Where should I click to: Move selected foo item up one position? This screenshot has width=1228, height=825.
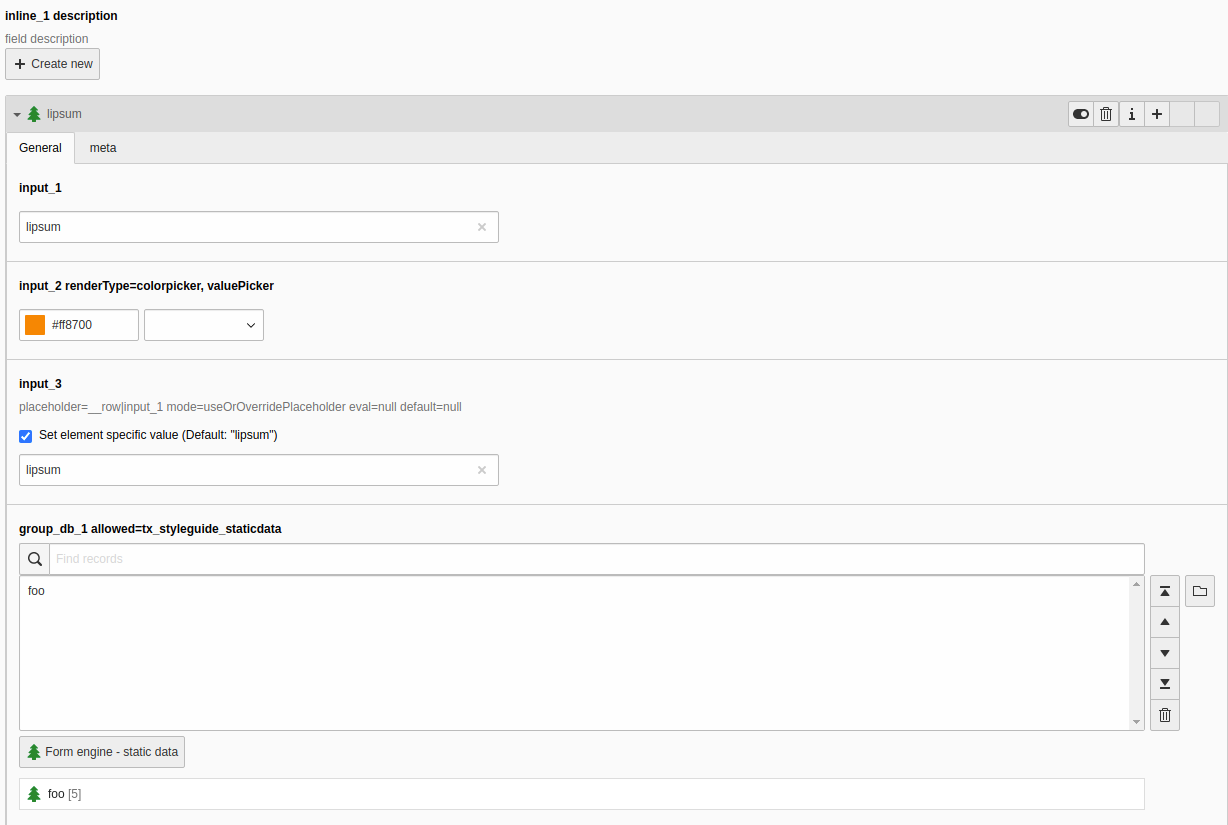(x=1164, y=622)
